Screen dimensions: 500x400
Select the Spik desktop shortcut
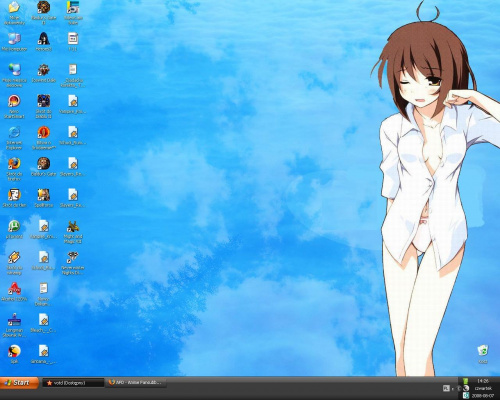14,354
